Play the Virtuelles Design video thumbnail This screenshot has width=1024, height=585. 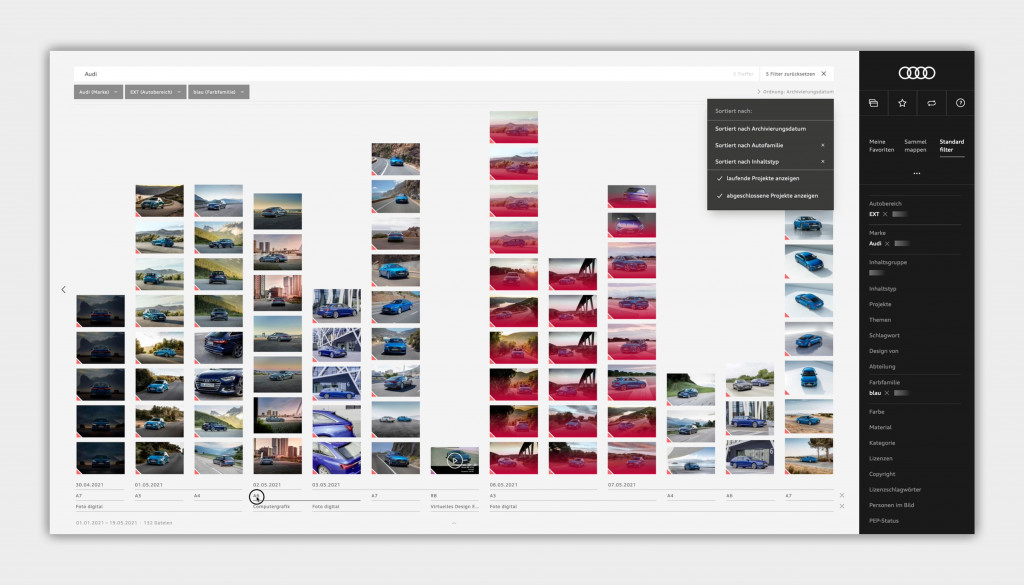coord(454,461)
